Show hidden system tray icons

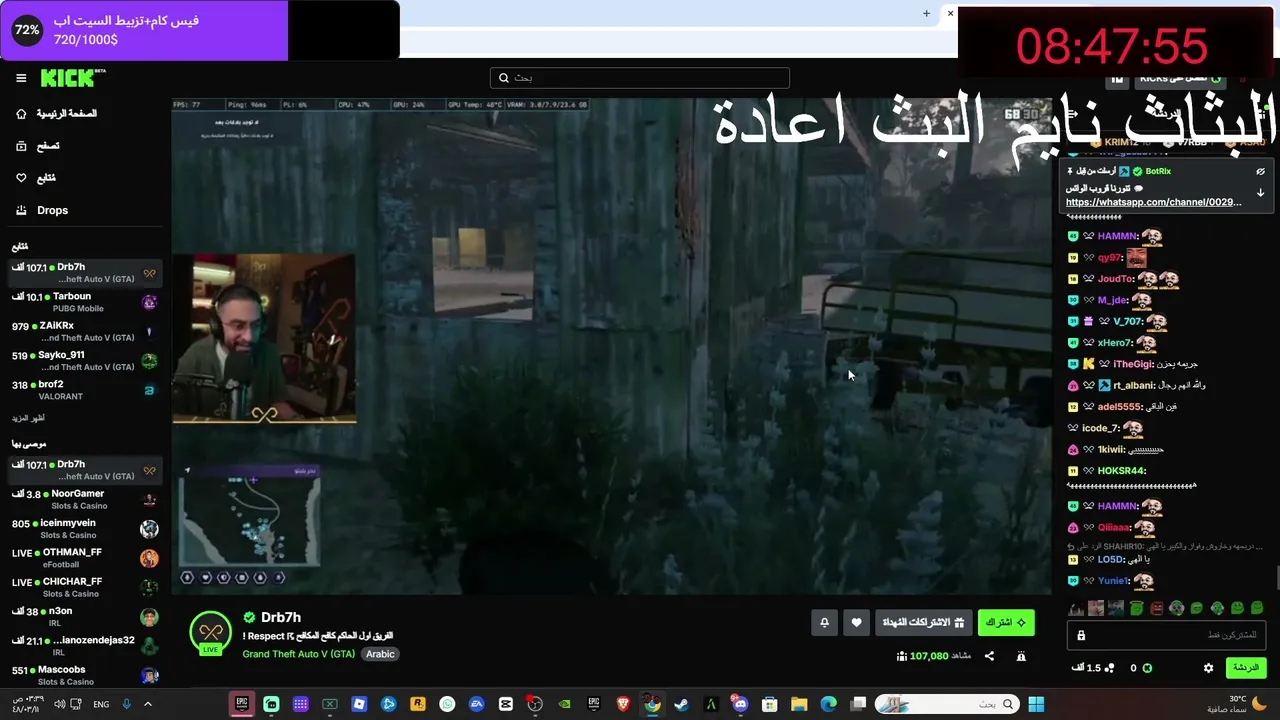pos(148,704)
